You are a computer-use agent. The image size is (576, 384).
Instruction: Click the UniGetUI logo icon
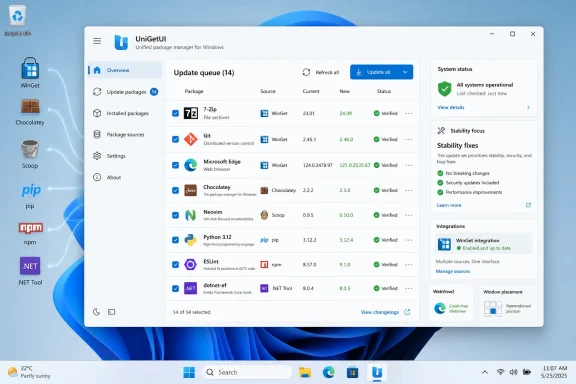click(121, 42)
